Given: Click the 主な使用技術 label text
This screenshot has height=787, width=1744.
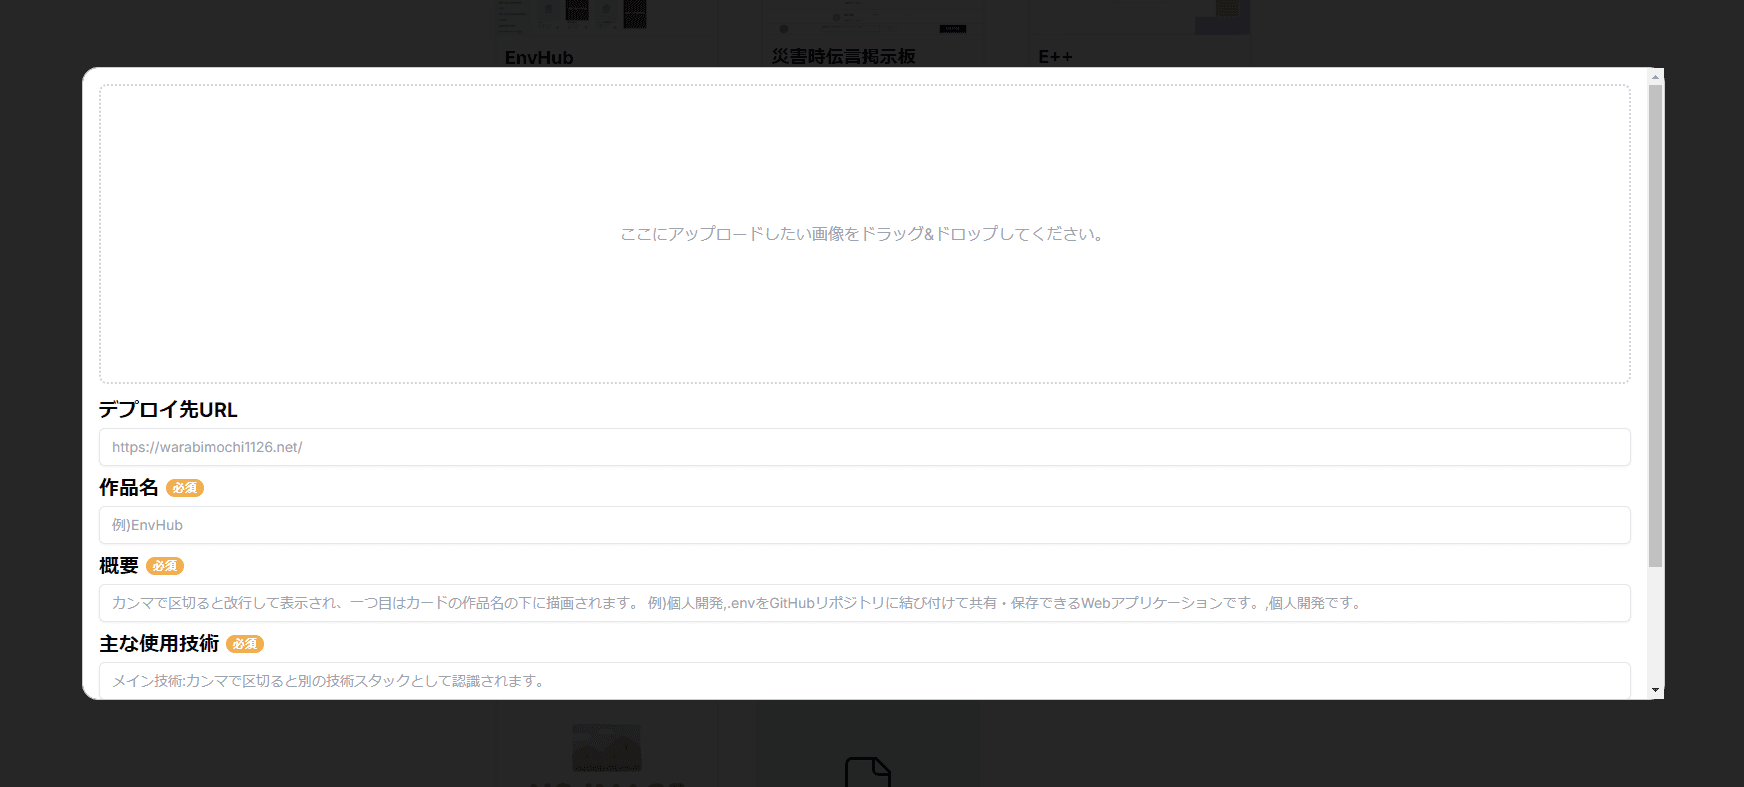Looking at the screenshot, I should coord(159,644).
